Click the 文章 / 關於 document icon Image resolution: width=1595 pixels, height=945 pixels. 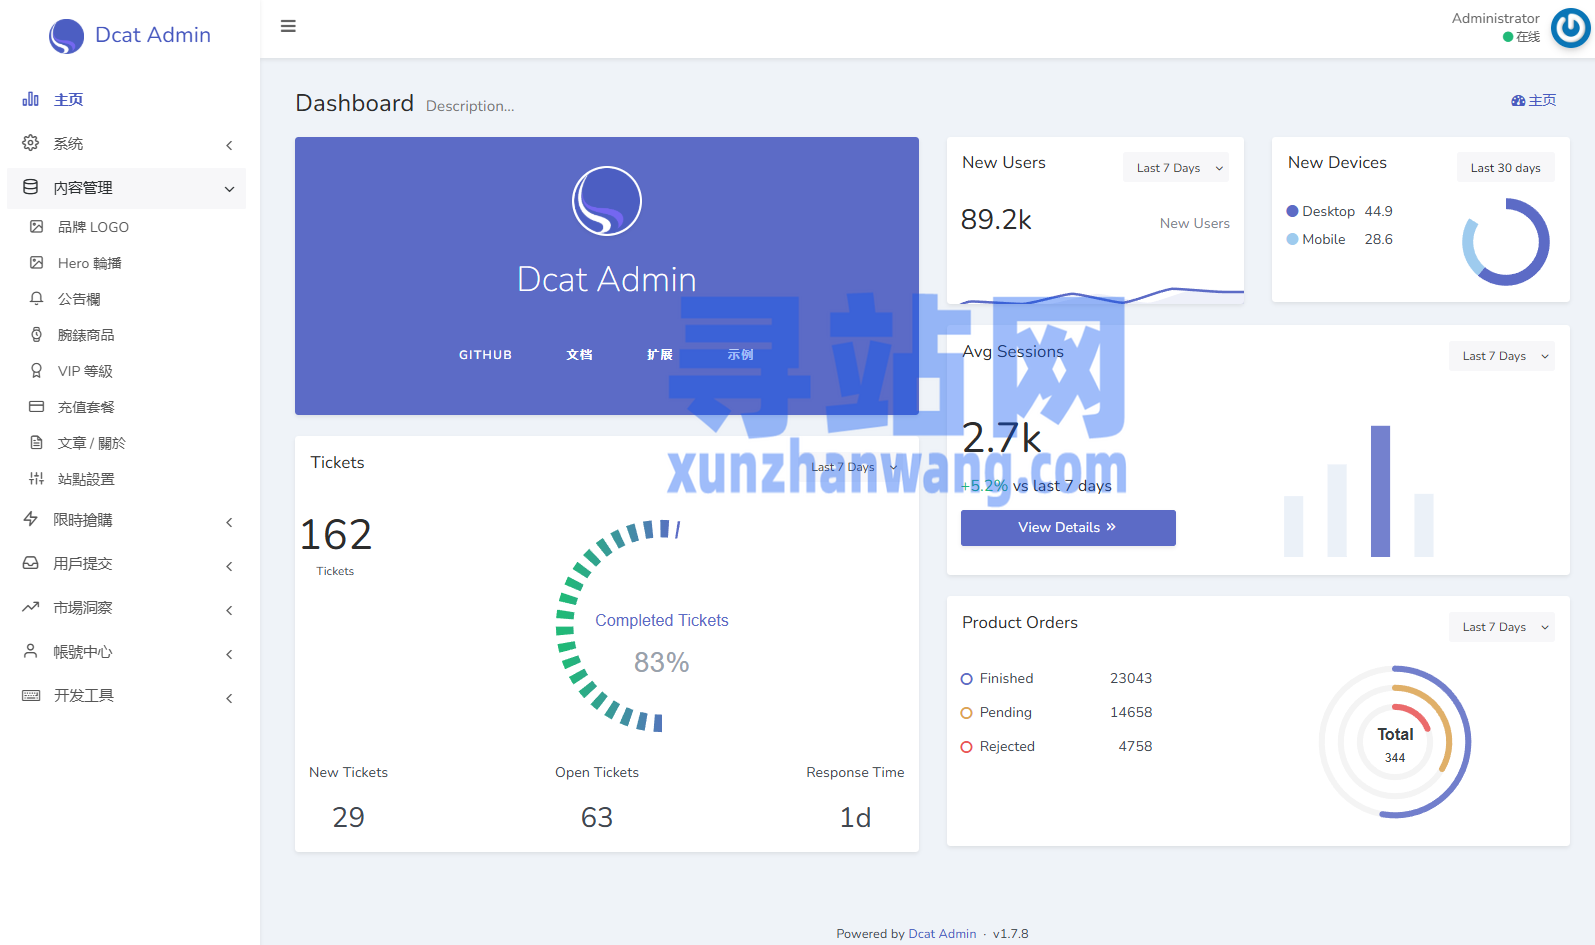(x=37, y=443)
